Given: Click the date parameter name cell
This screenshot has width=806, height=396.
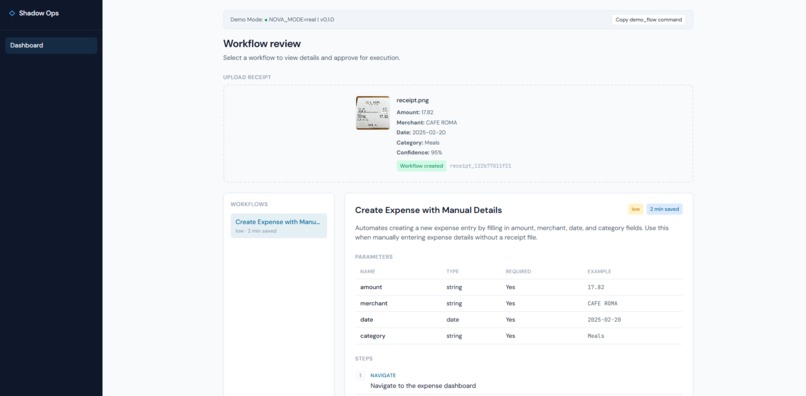Looking at the screenshot, I should [x=367, y=319].
